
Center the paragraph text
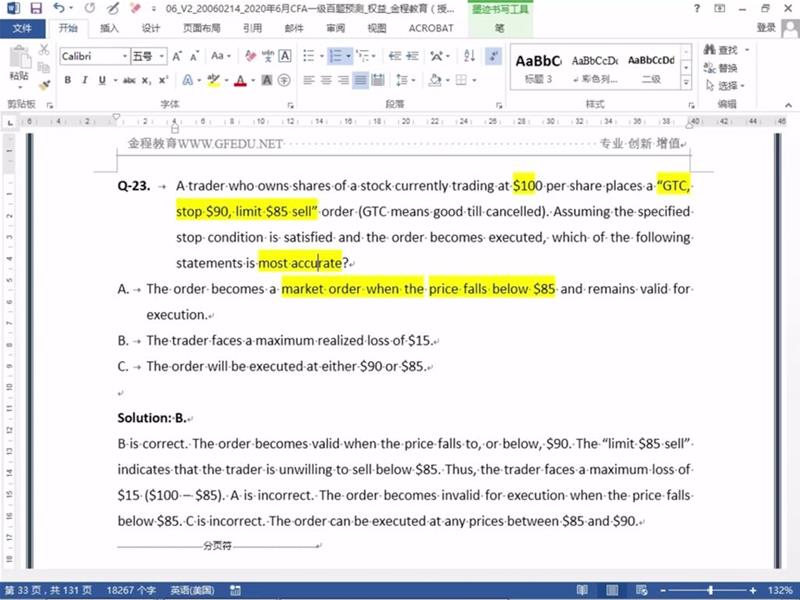point(326,80)
